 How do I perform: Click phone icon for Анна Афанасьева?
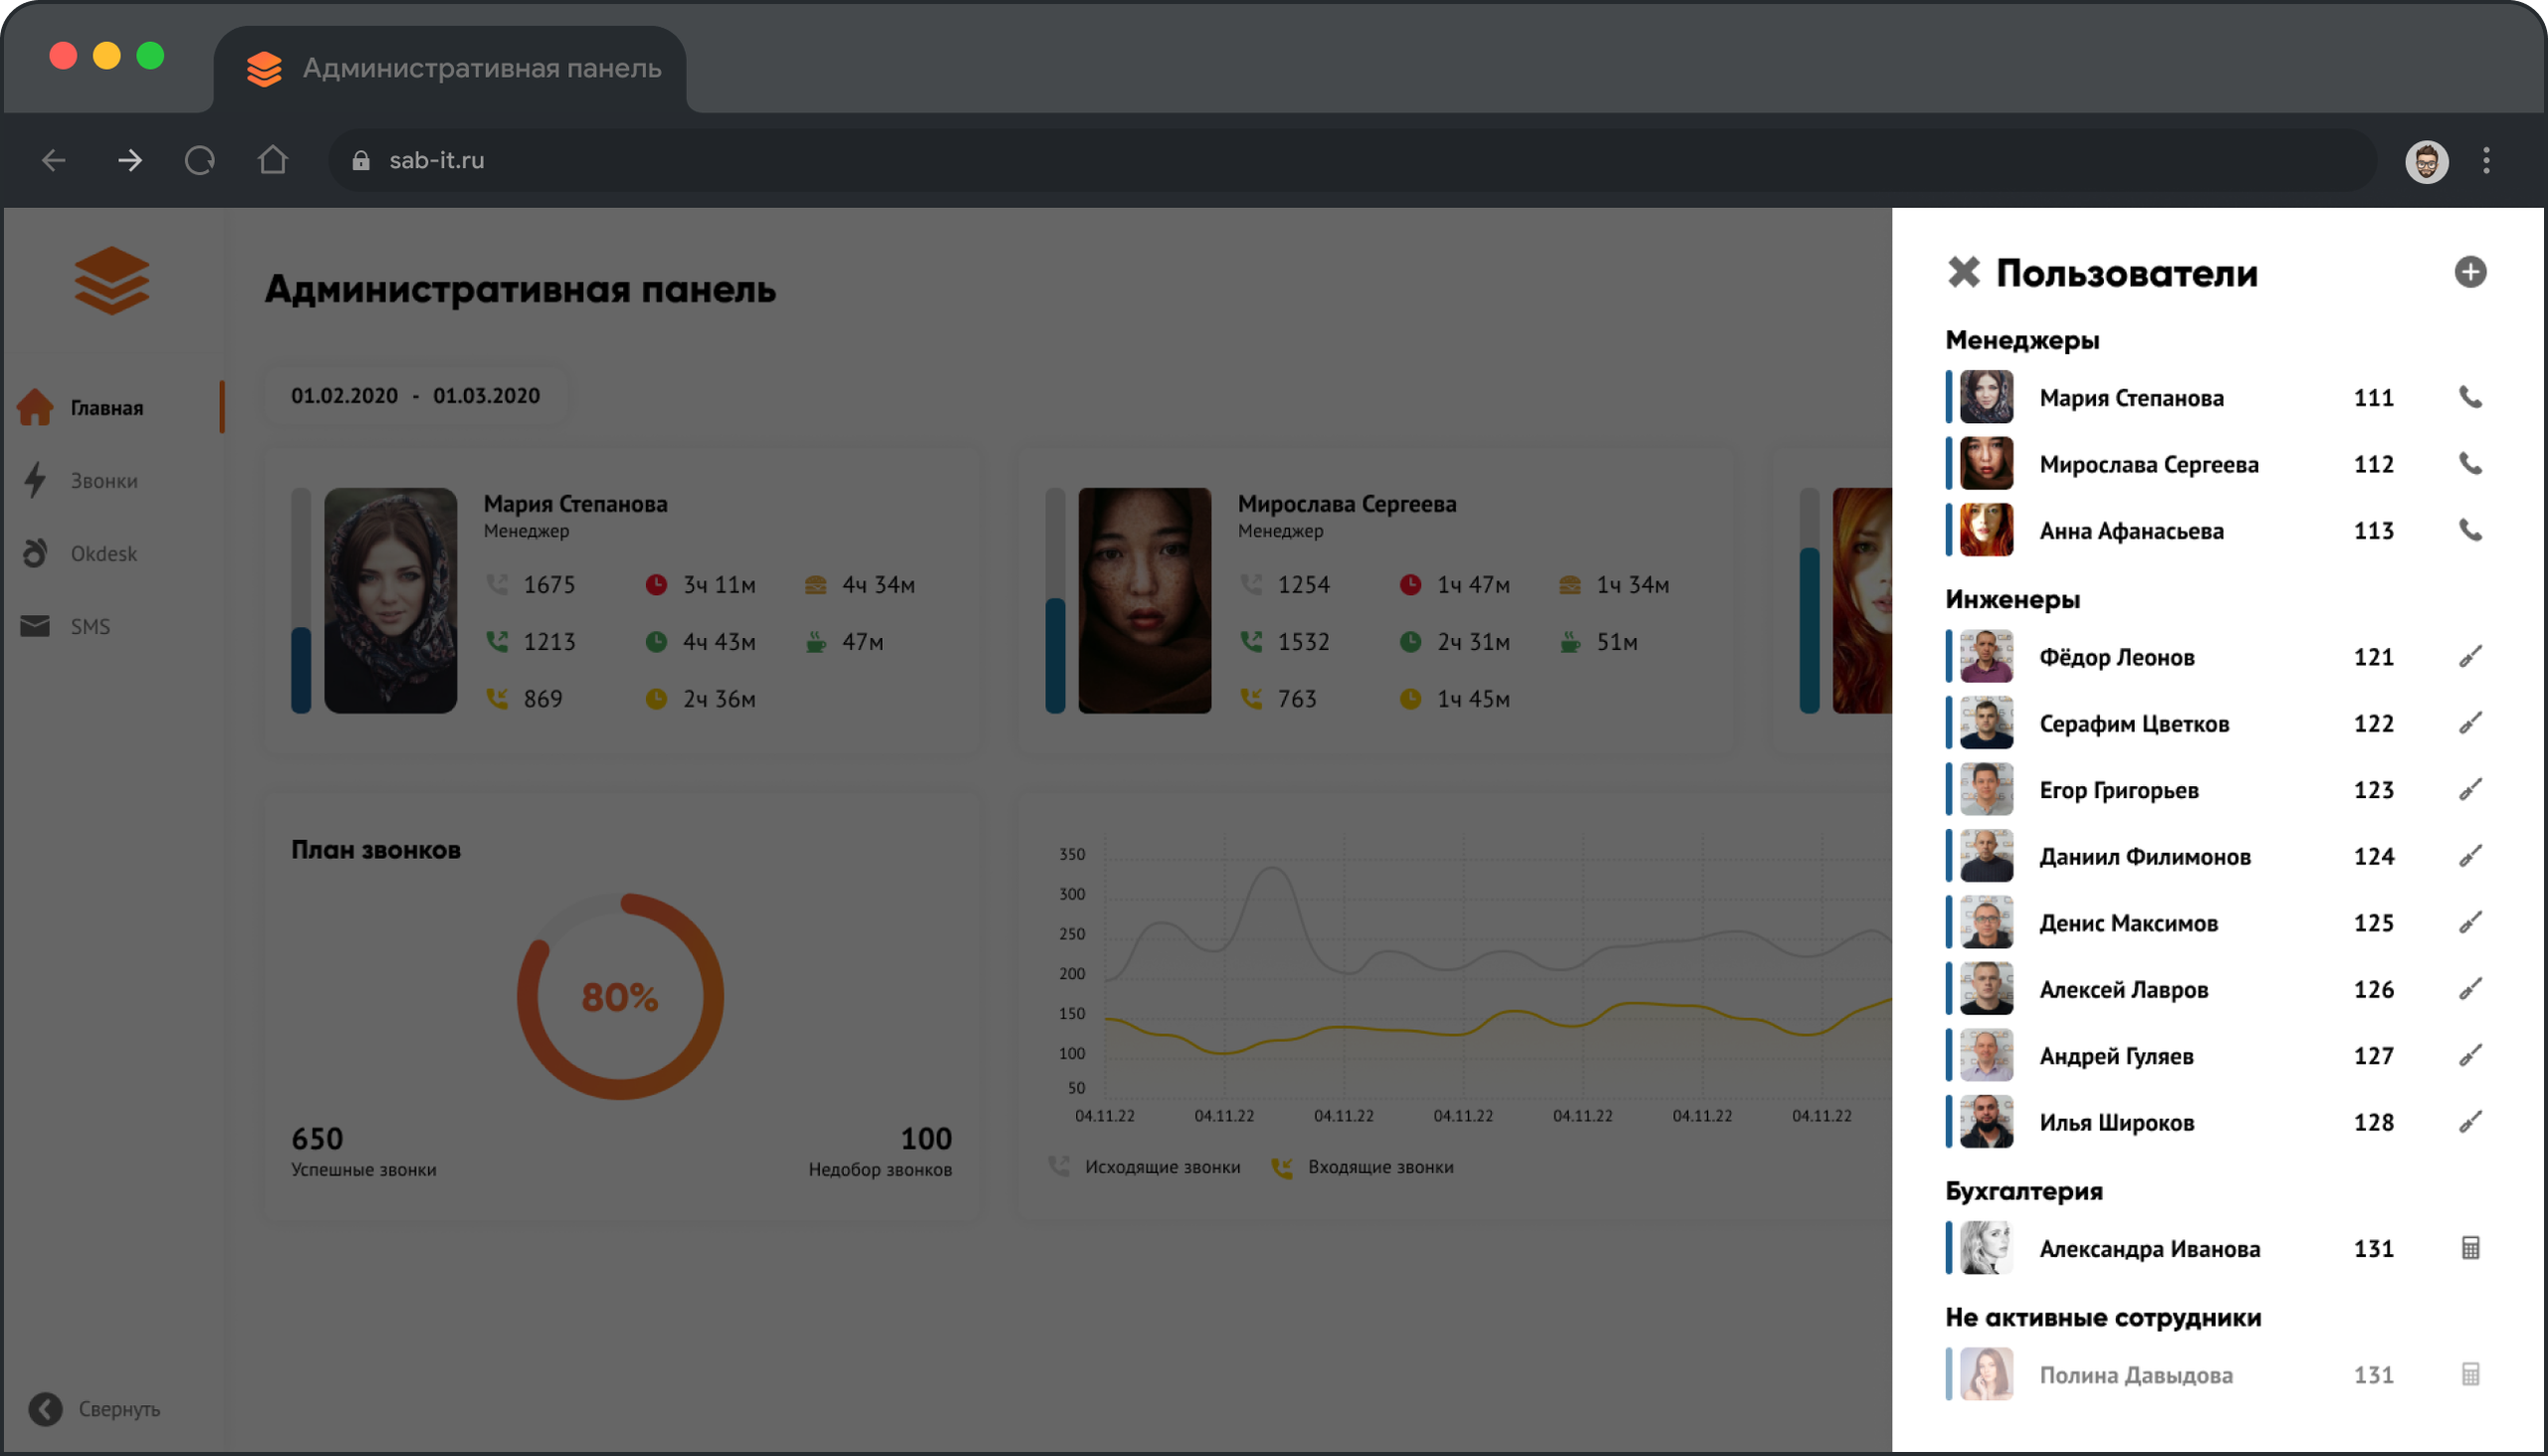2469,530
